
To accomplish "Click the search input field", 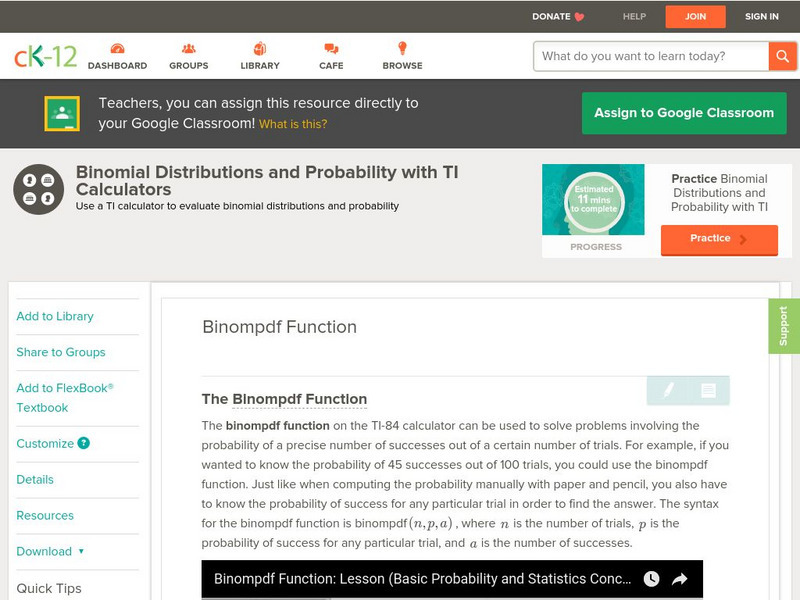I will 651,56.
